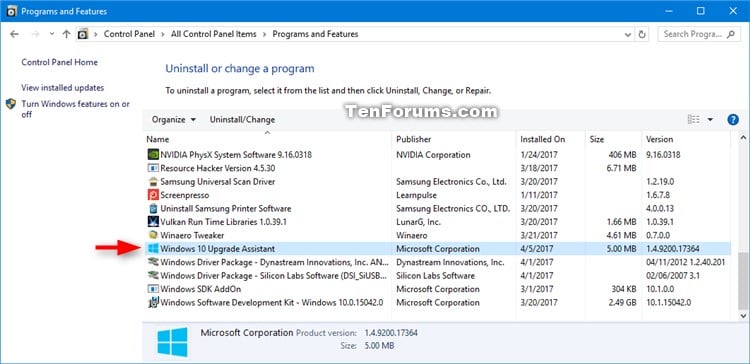Click the Dynastream Driver Package icon
750x364 pixels.
pos(153,262)
